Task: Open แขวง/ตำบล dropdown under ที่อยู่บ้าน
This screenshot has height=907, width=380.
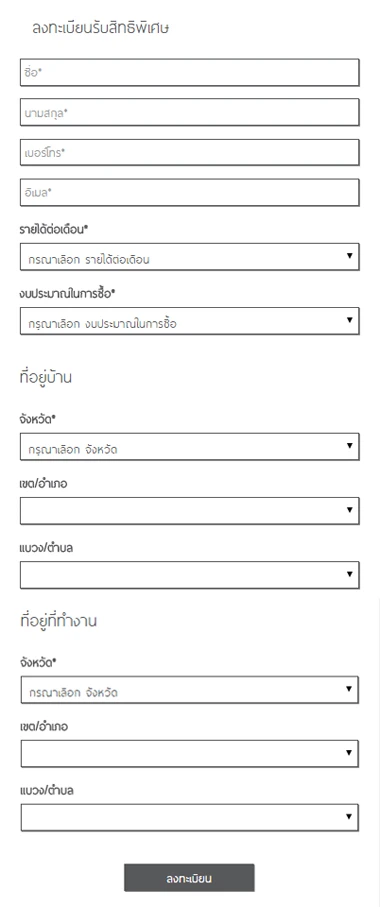Action: coord(190,575)
